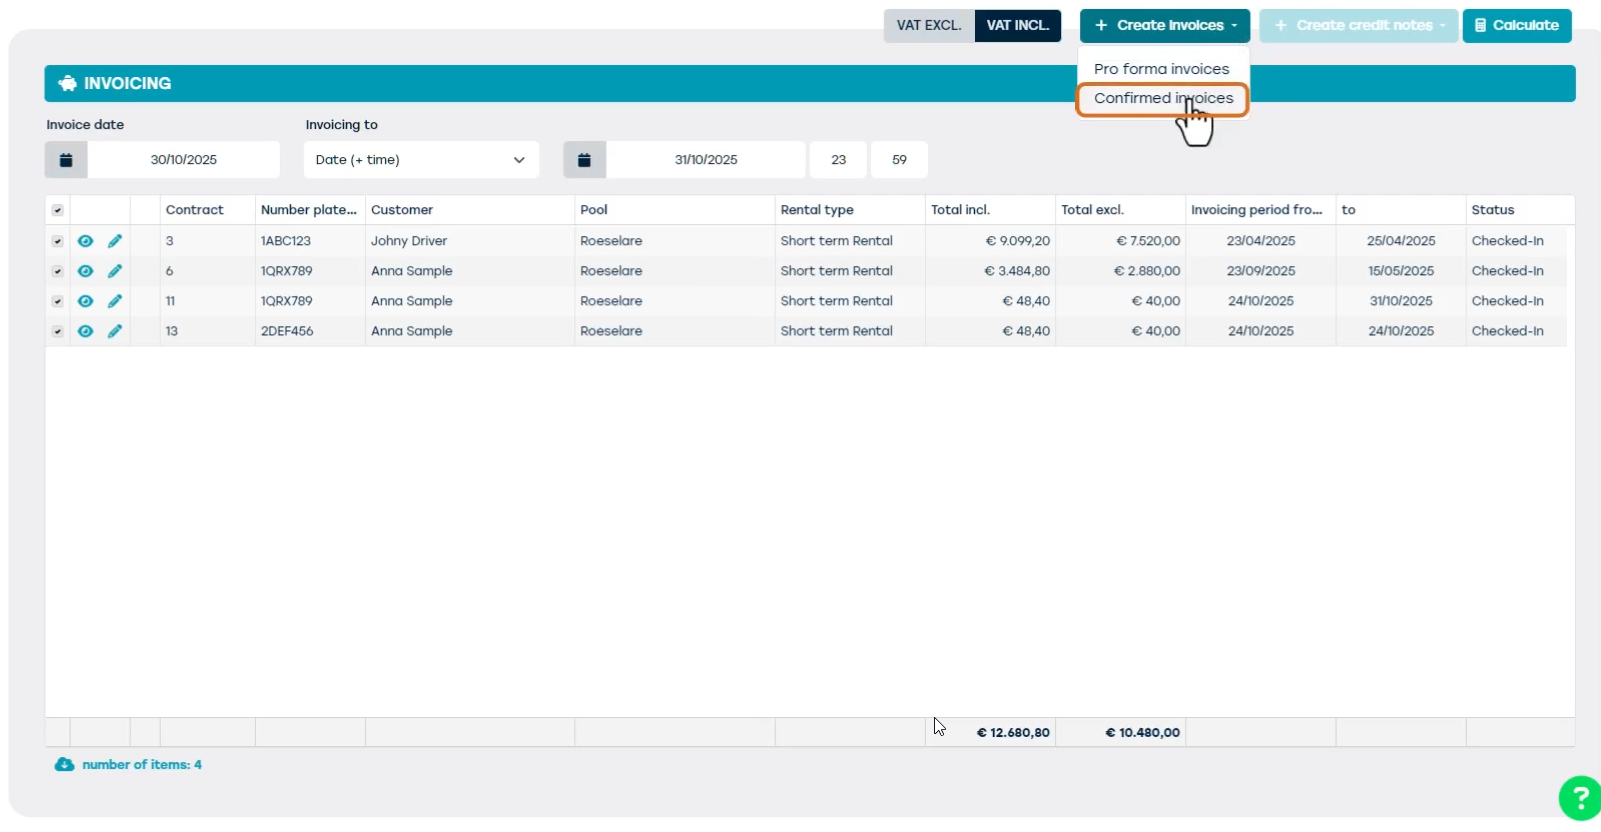Click total excl. amount € 7.520,00
Viewport: 1601px width, 832px height.
(x=1148, y=241)
